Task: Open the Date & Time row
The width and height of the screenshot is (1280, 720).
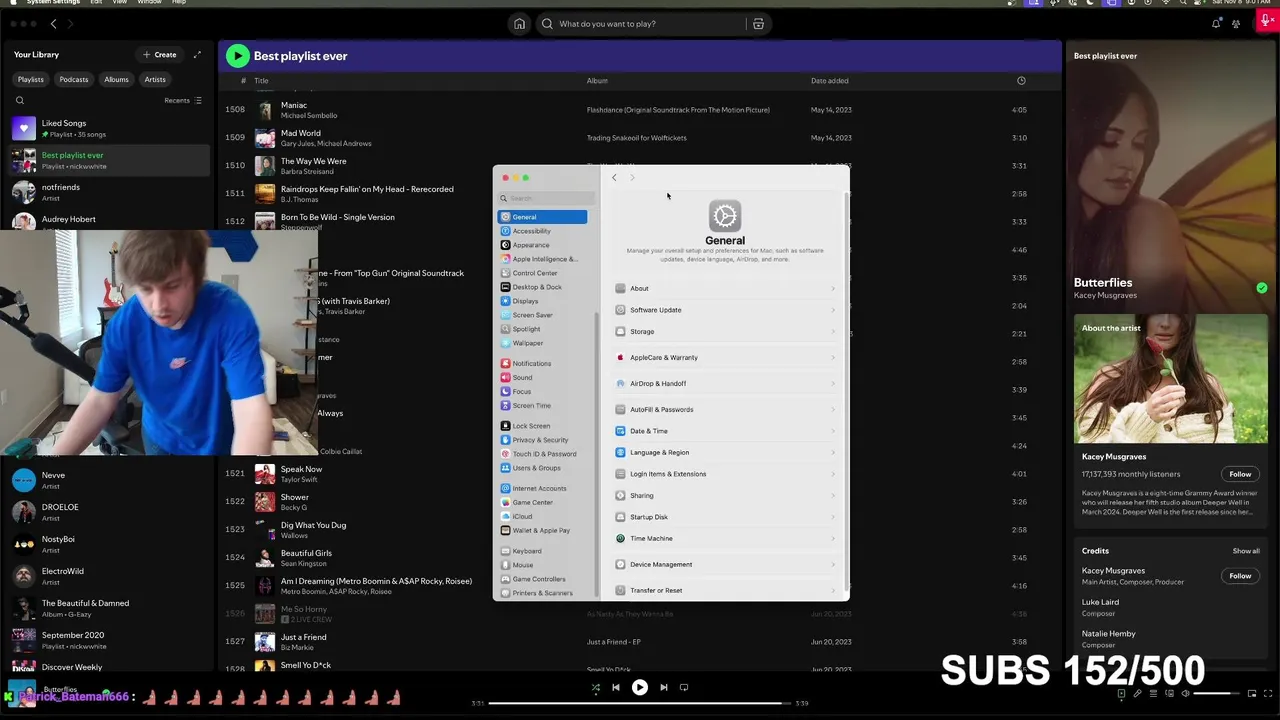Action: click(726, 431)
